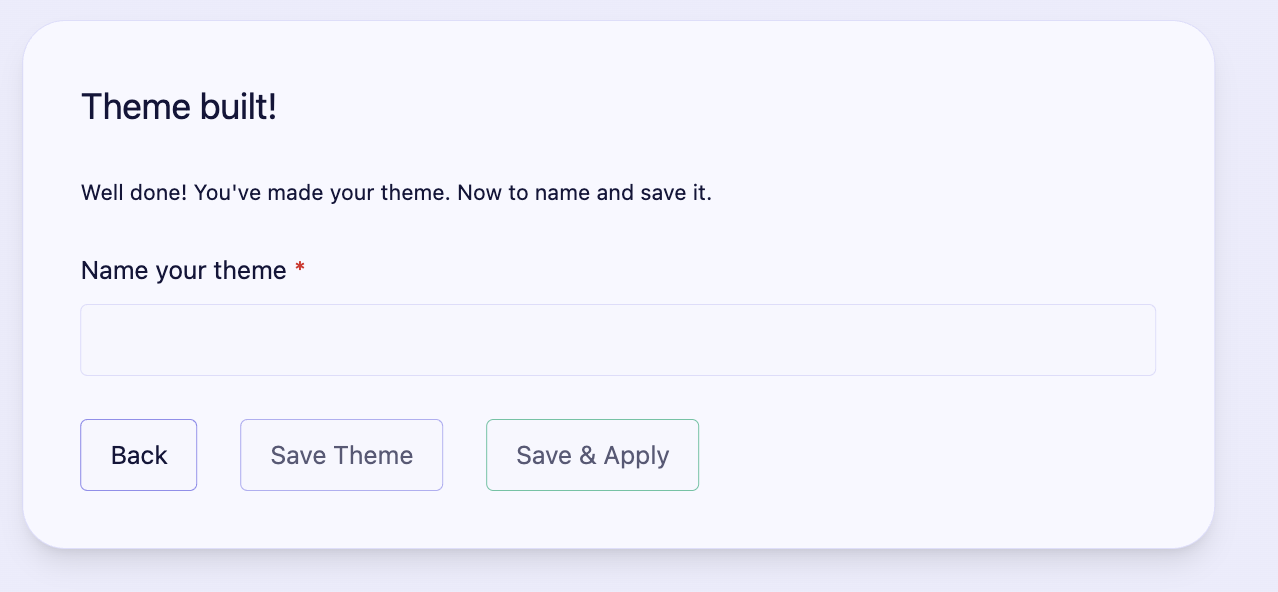Click the 'Theme built!' heading

(179, 106)
